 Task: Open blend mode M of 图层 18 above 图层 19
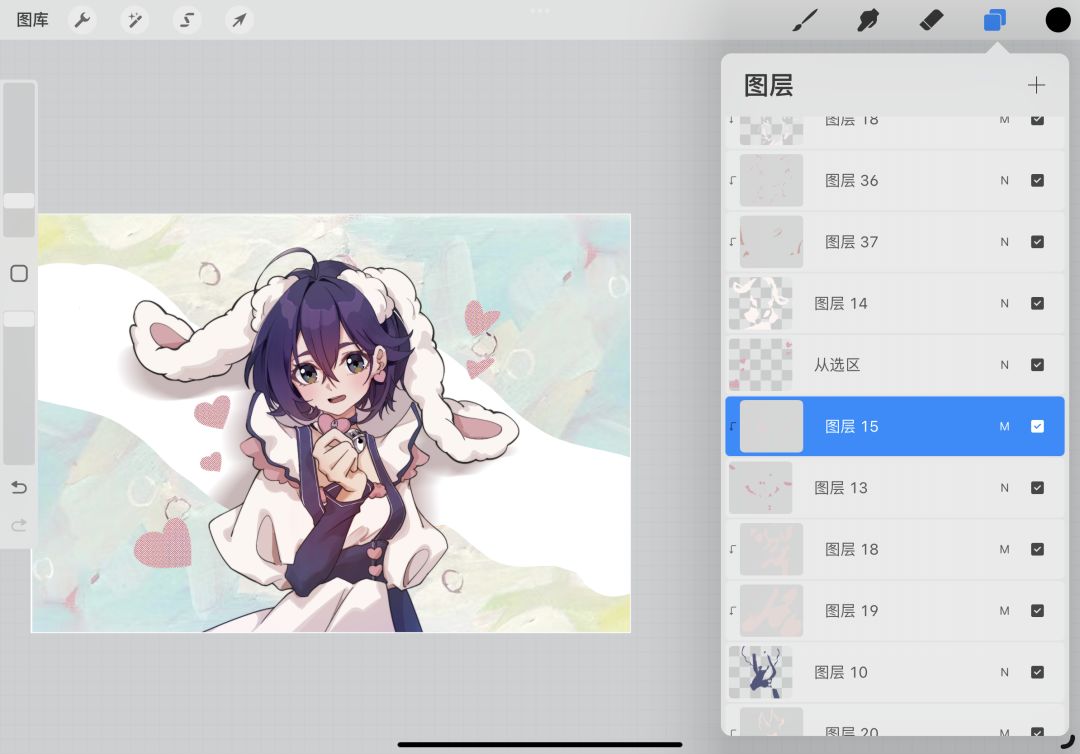tap(1004, 549)
